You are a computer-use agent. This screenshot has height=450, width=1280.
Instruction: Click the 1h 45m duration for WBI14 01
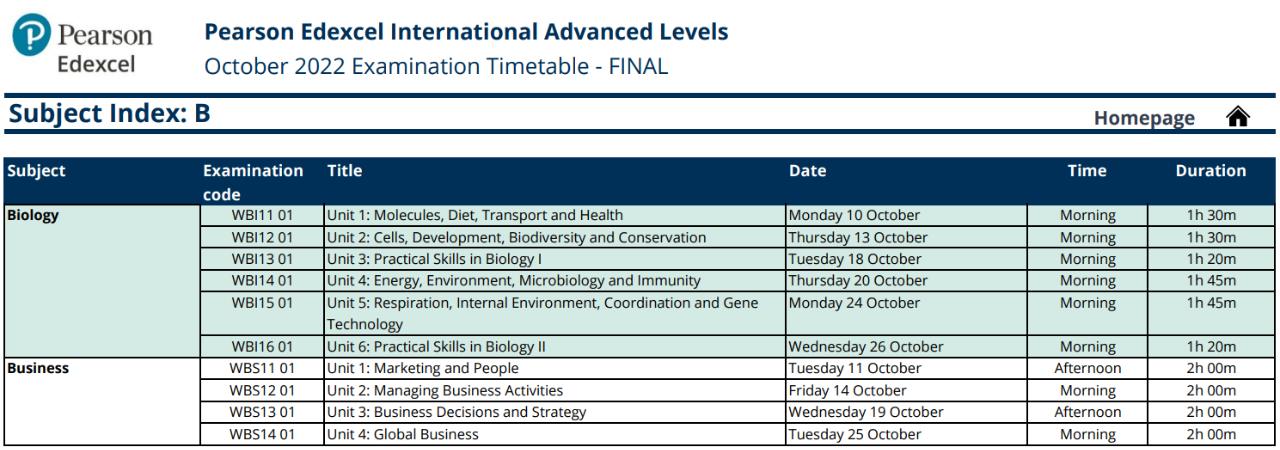(1211, 281)
